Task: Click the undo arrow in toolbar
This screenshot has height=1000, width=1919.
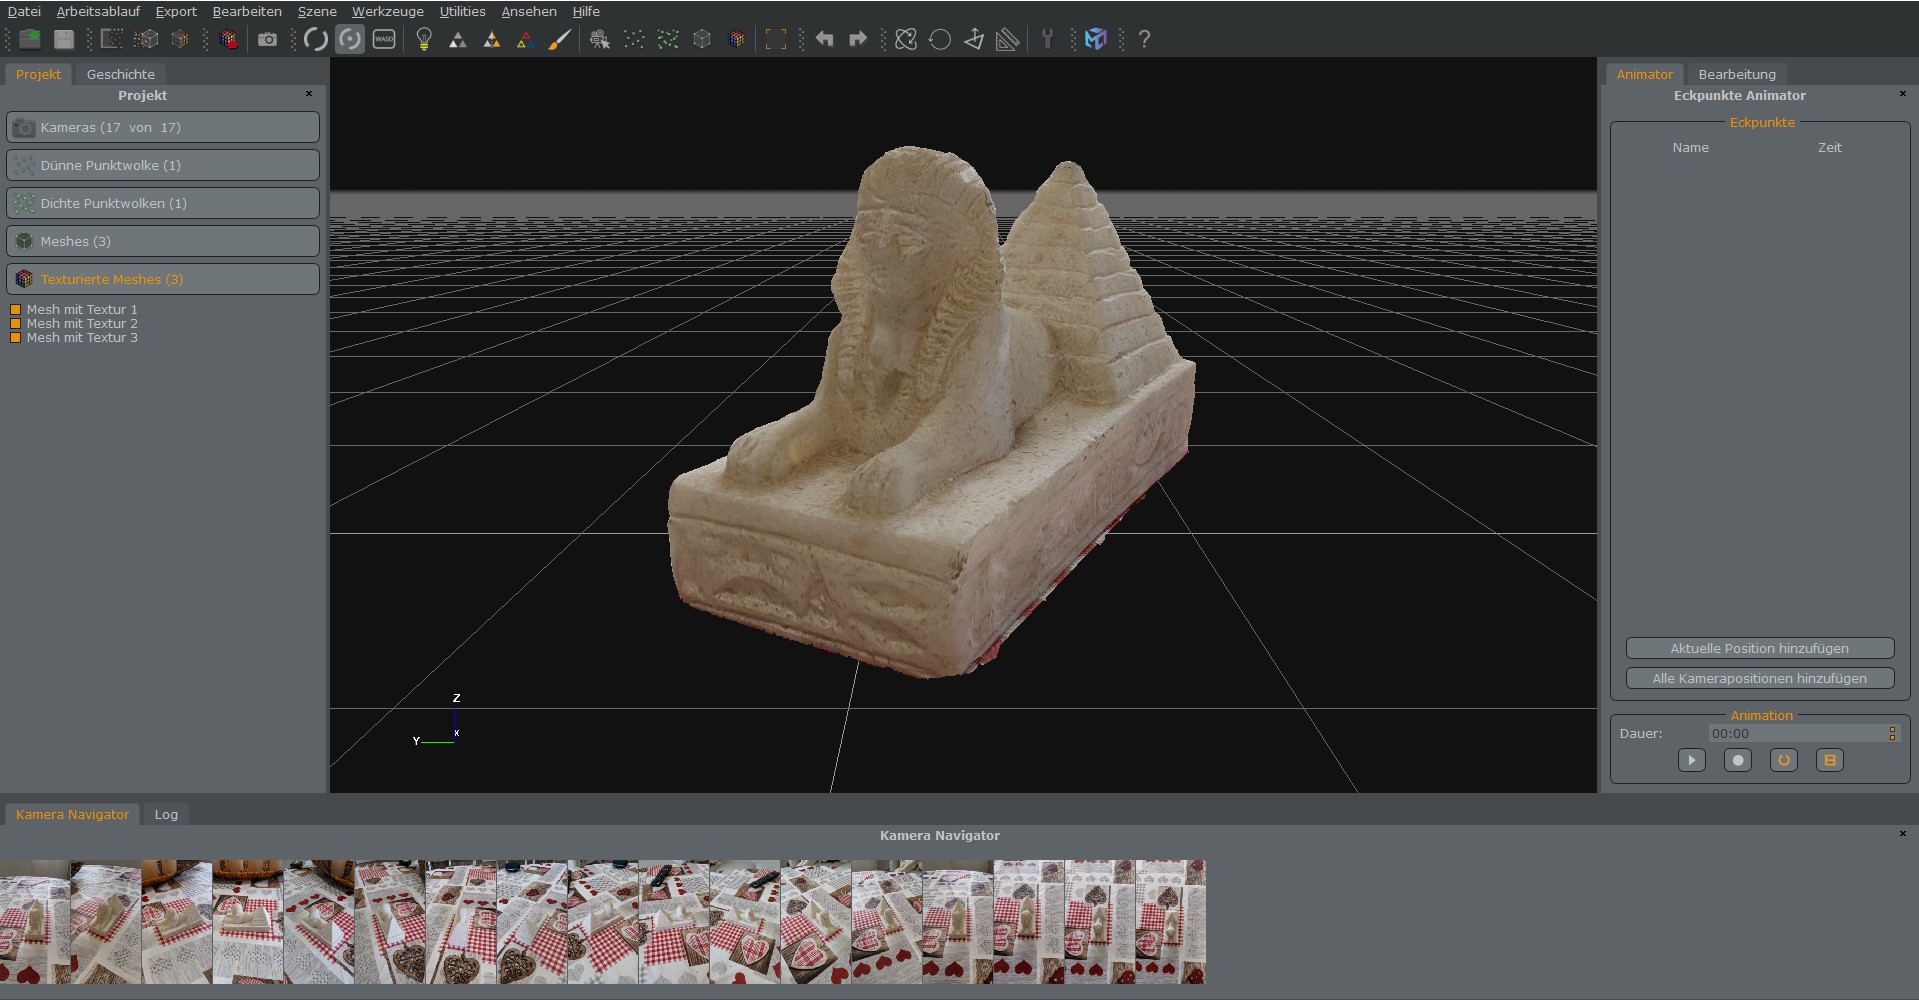Action: (824, 40)
